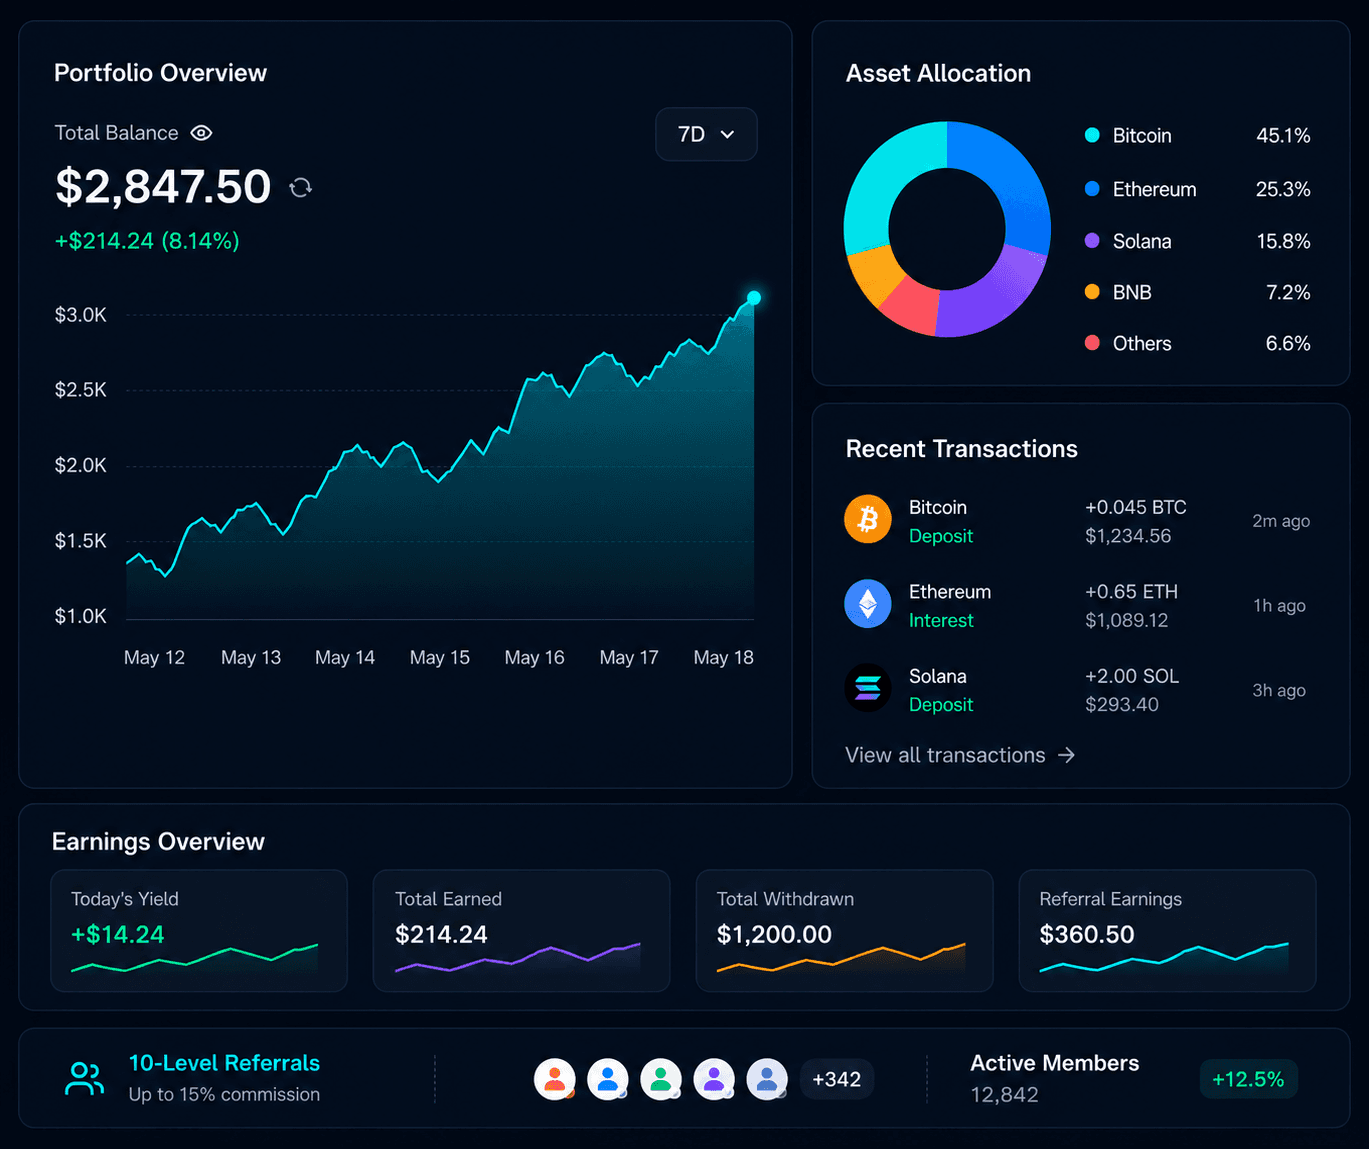Viewport: 1369px width, 1149px height.
Task: Select the gray-blue referral avatar
Action: click(x=767, y=1079)
